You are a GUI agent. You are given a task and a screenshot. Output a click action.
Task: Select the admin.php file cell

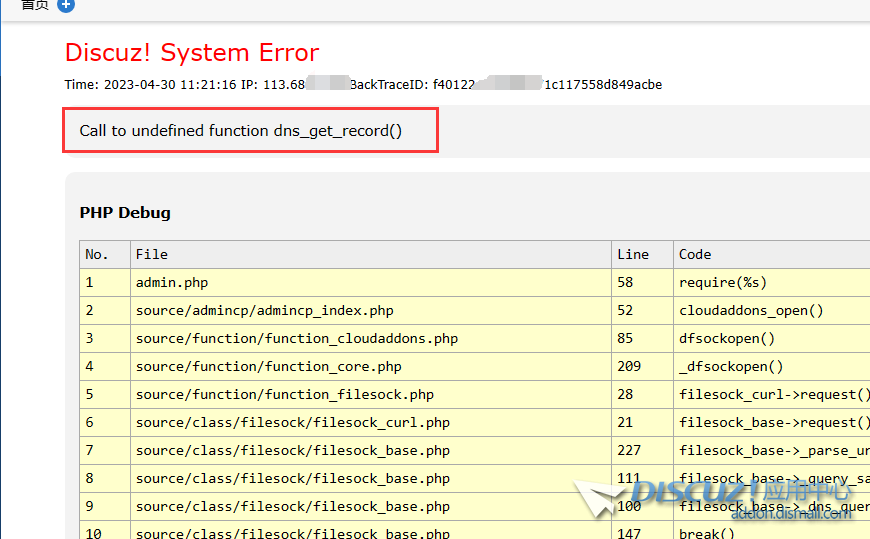point(172,282)
